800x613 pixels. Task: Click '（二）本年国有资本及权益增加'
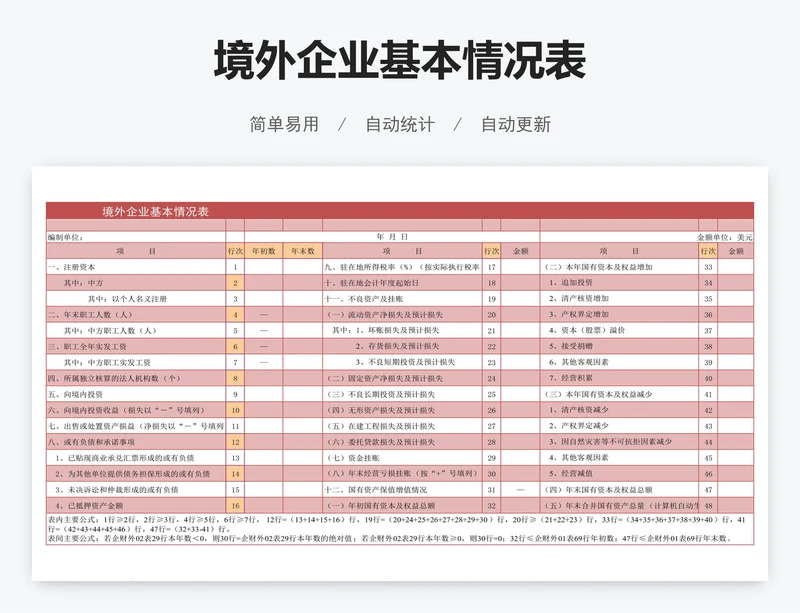[x=619, y=267]
